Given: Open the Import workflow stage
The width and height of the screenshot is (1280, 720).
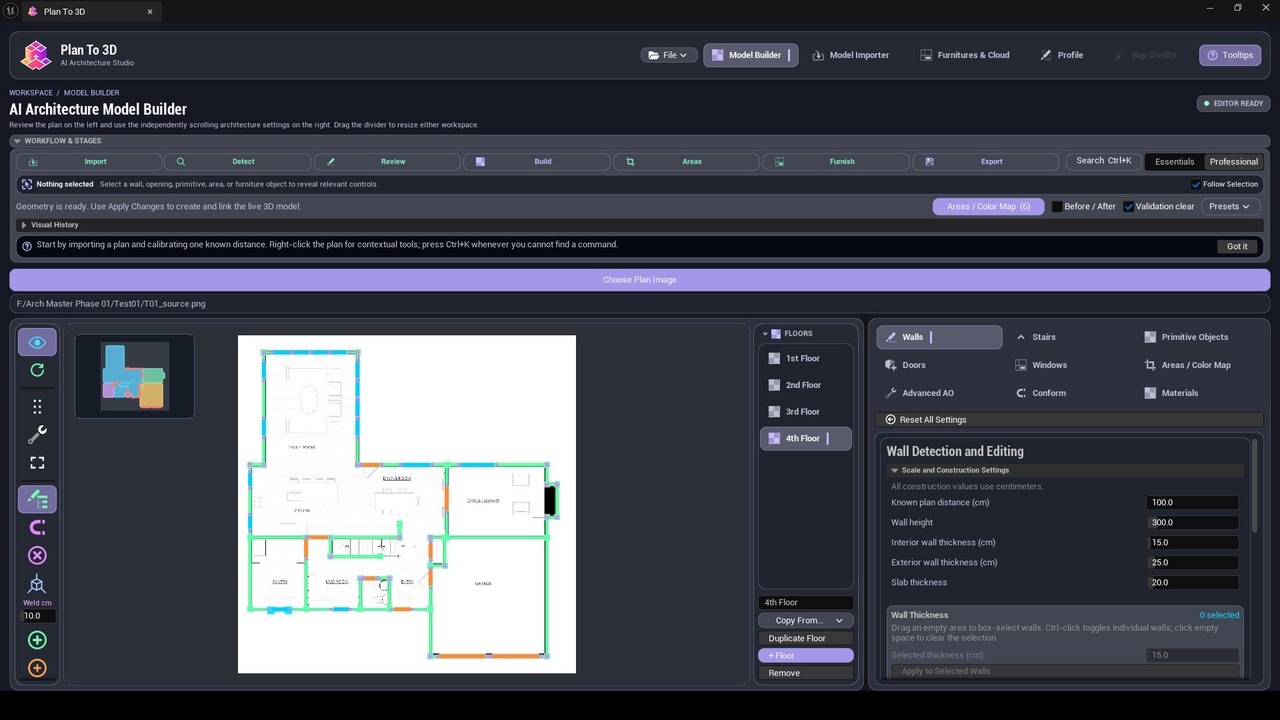Looking at the screenshot, I should 90,161.
